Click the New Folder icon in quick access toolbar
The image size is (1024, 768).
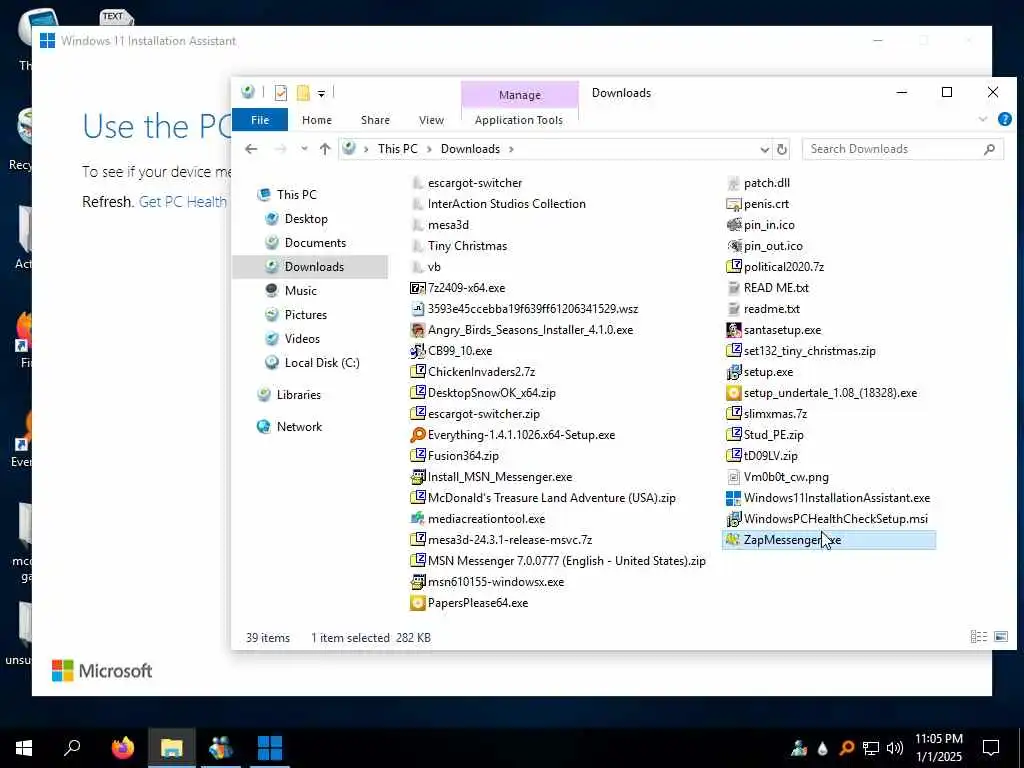(x=303, y=93)
